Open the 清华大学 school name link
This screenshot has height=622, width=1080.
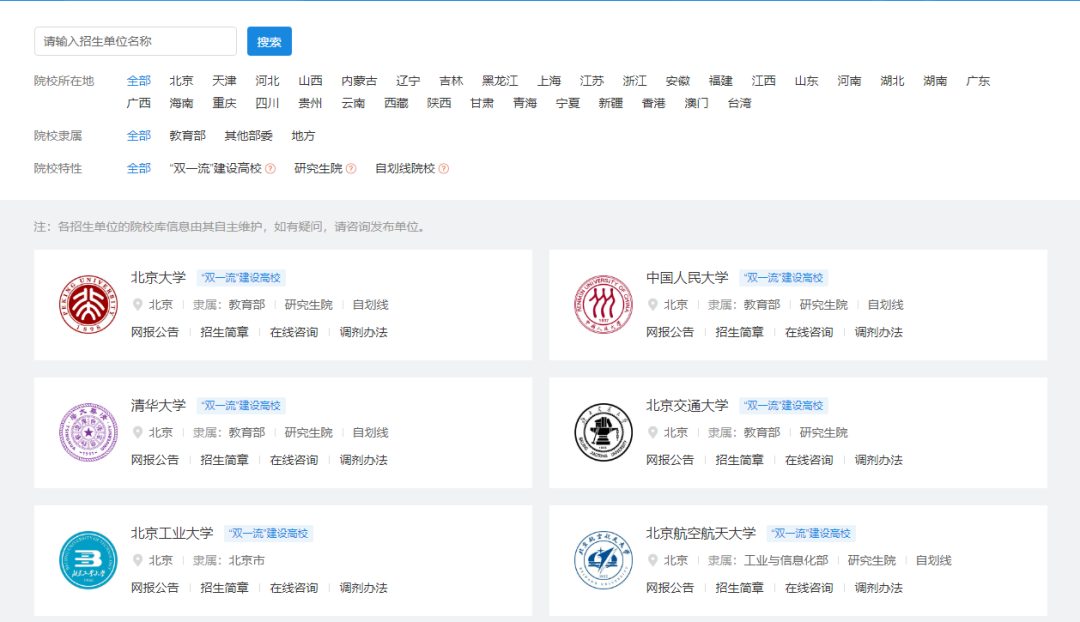(158, 406)
